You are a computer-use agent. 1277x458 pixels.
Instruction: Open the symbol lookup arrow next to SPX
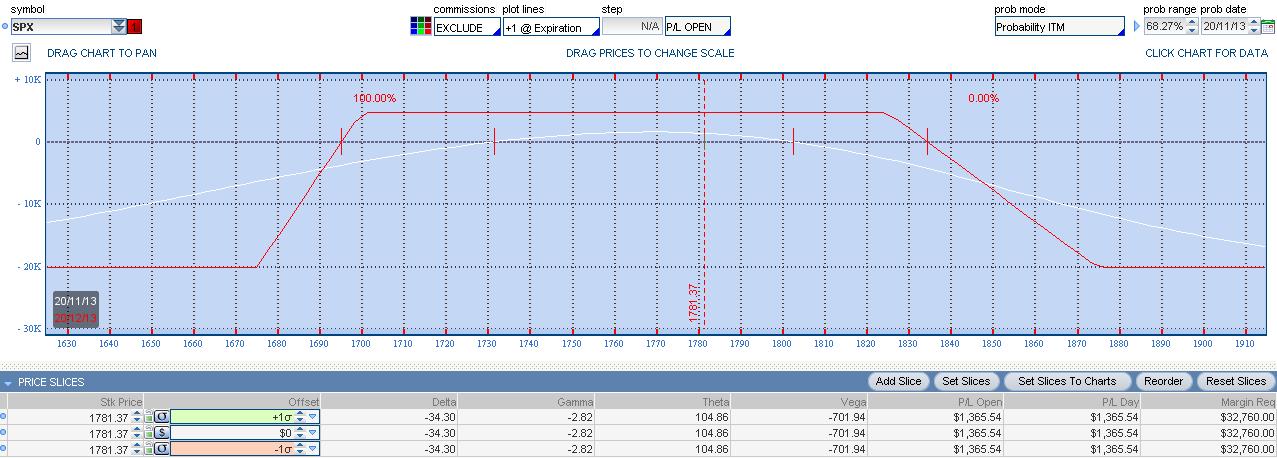tap(119, 26)
